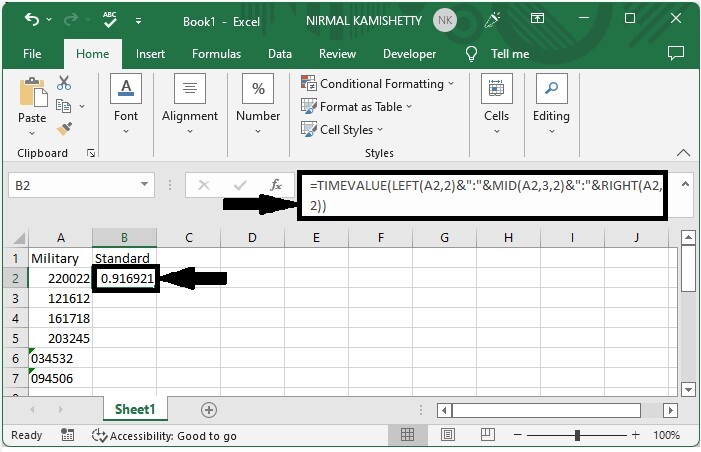Click the Insert Function fx icon
Image resolution: width=701 pixels, height=452 pixels.
[x=276, y=185]
